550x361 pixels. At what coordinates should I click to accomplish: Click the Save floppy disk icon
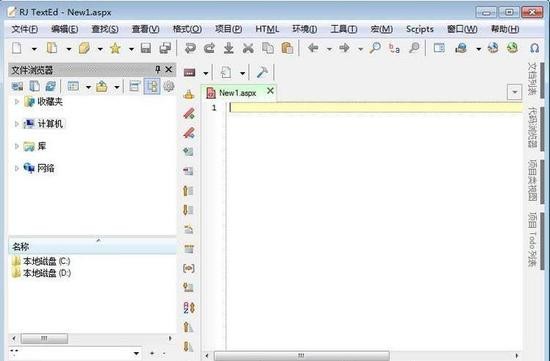(x=146, y=48)
